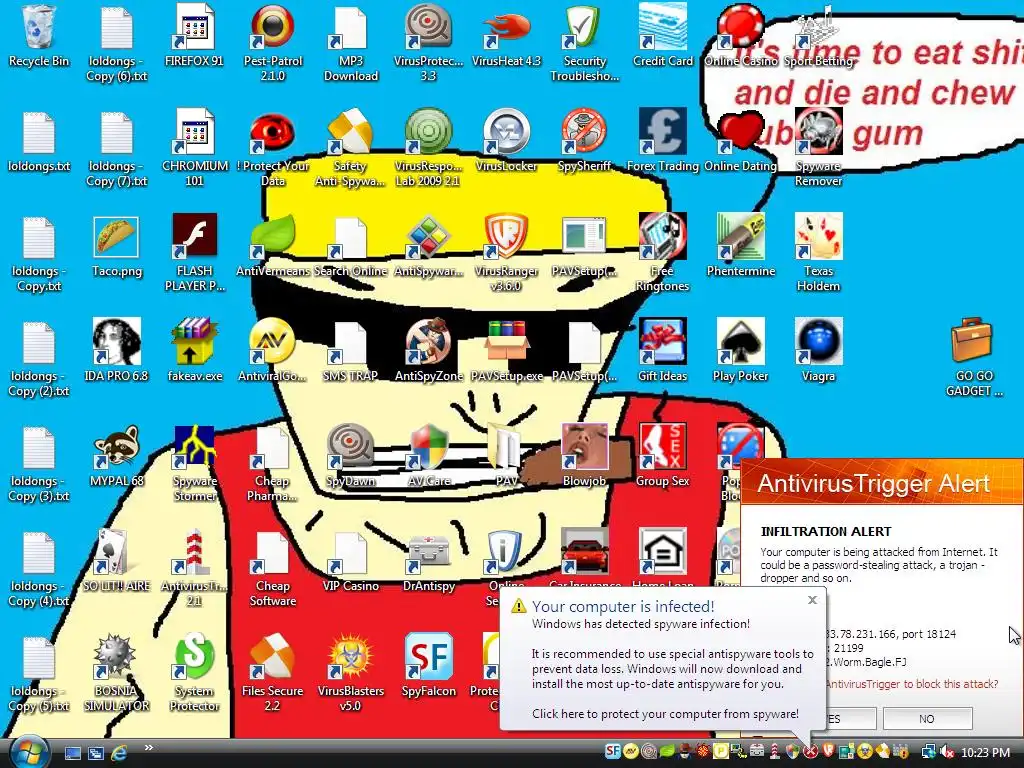Click the Viagra blue orb icon
This screenshot has width=1024, height=768.
818,342
